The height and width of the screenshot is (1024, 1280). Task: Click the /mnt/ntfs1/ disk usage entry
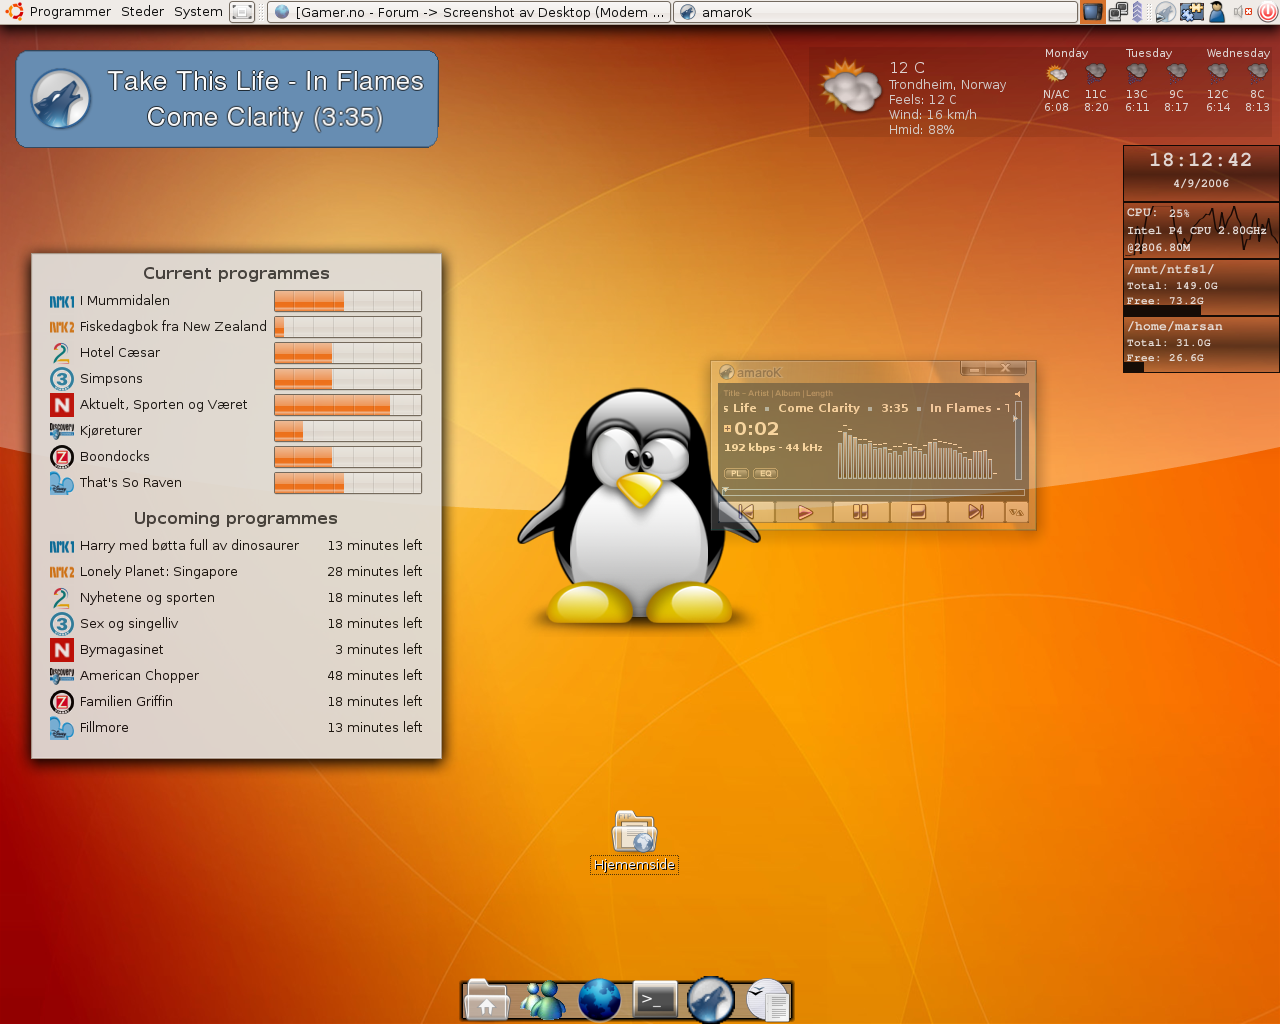click(1201, 287)
